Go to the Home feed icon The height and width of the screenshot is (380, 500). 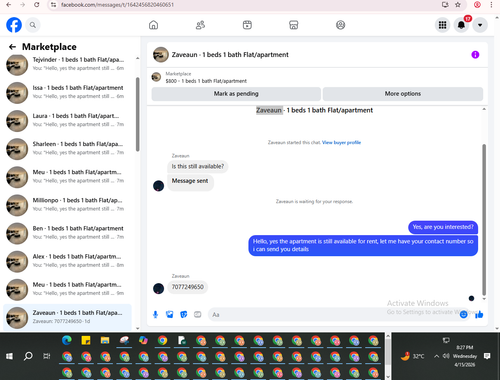tap(153, 25)
